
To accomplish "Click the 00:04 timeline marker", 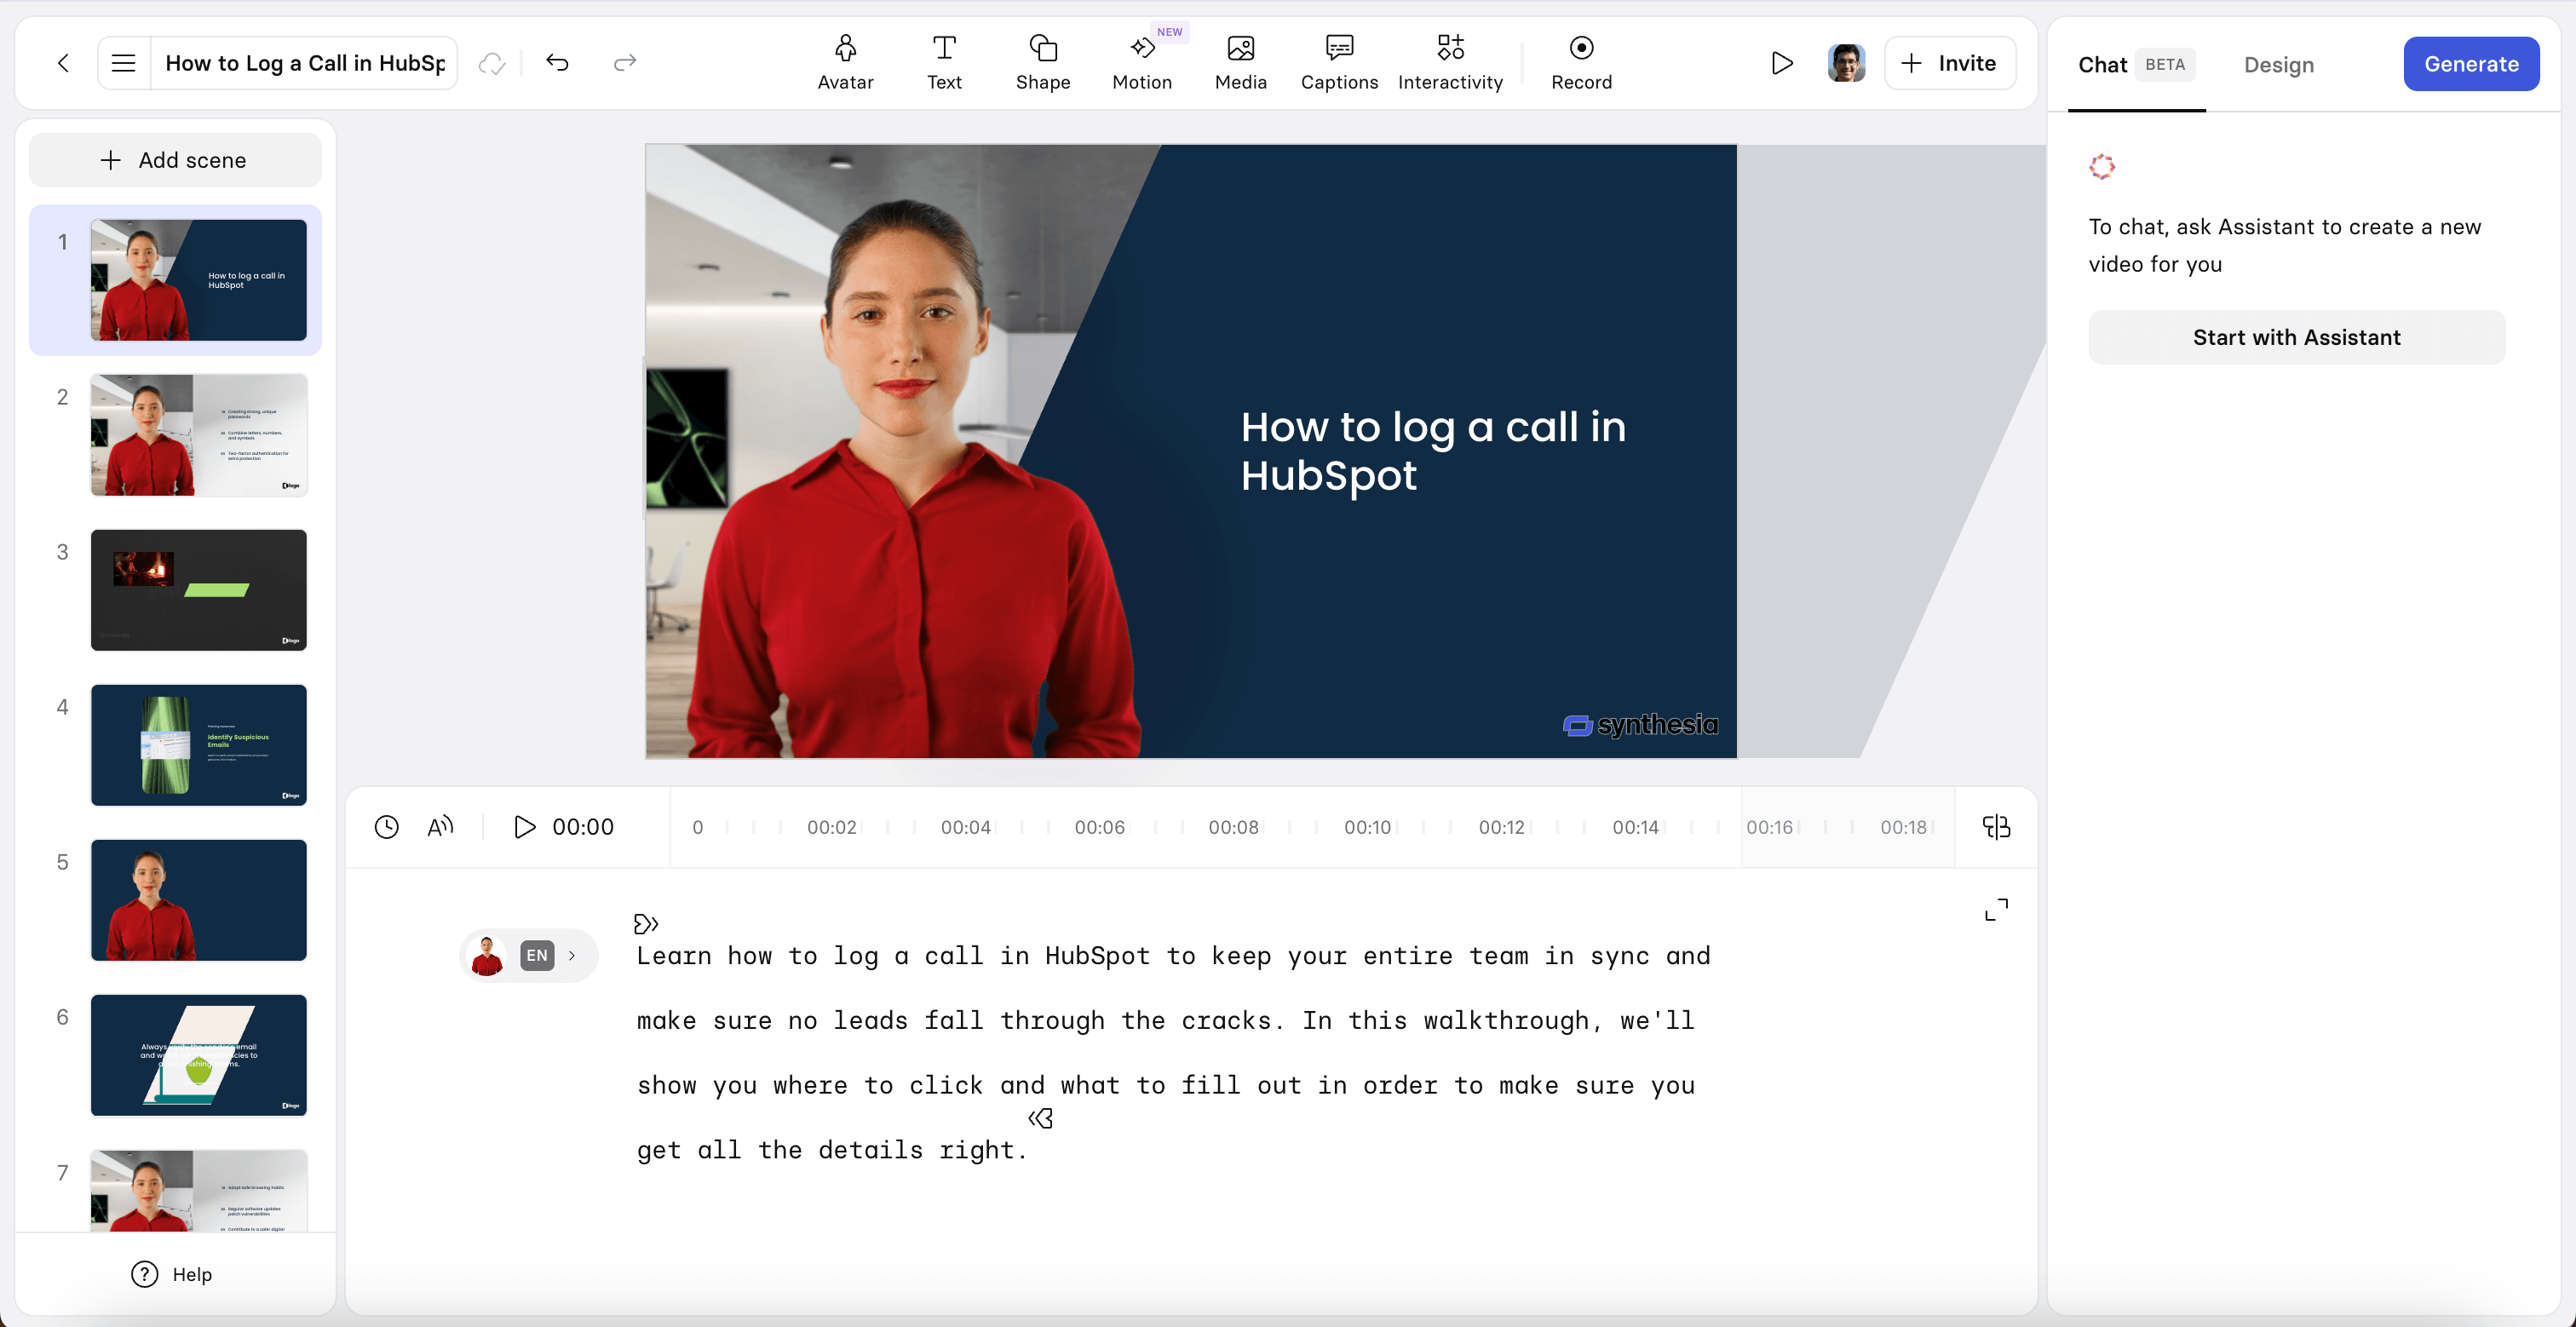I will click(x=965, y=827).
